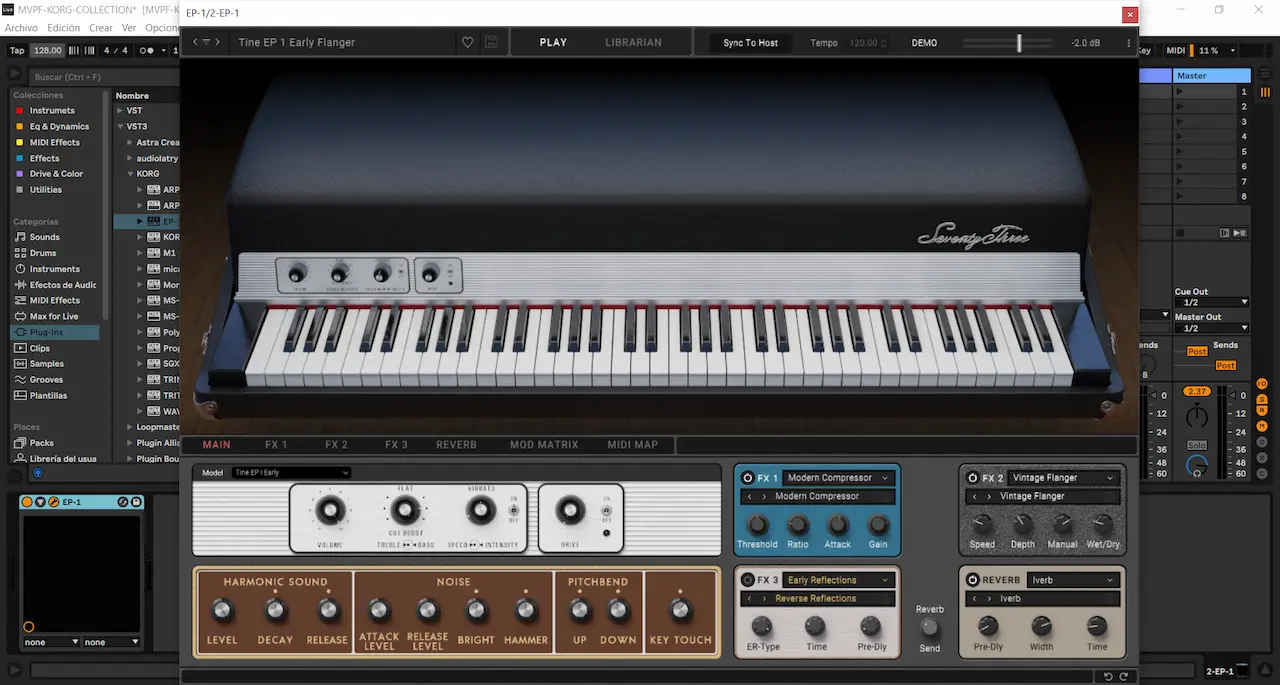Viewport: 1280px width, 685px height.
Task: Open FX 2 type dropdown Vintage Flanger
Action: [1062, 478]
